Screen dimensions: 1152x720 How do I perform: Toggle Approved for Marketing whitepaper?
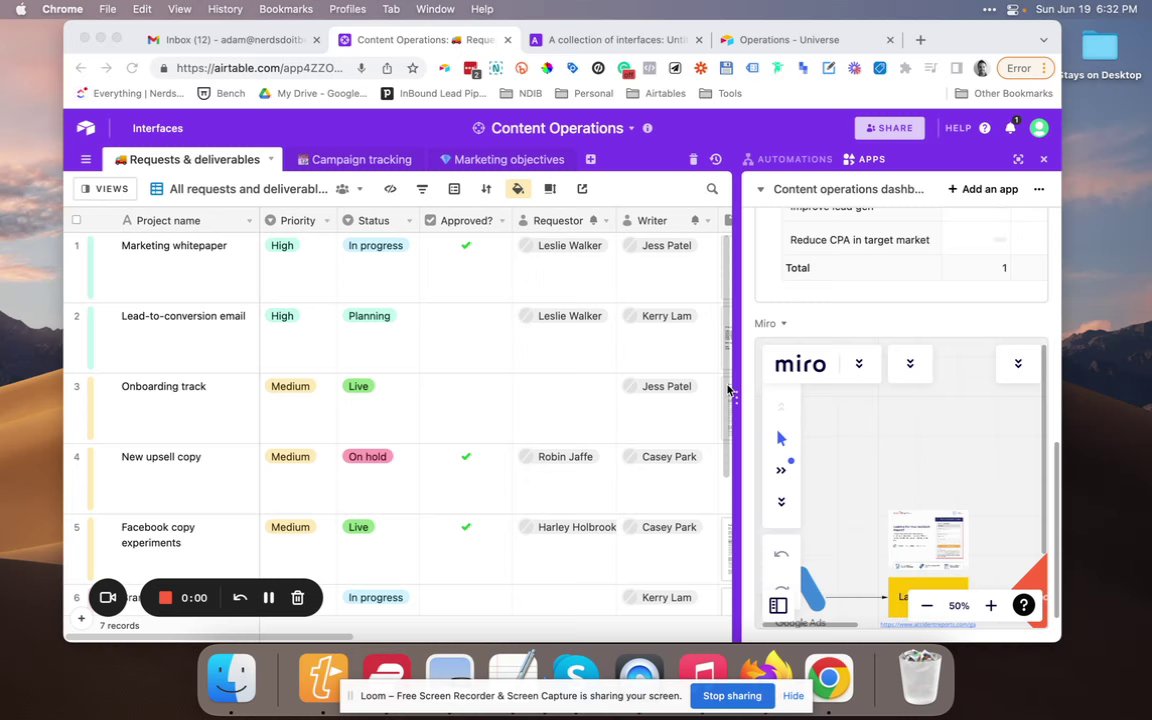pos(466,245)
